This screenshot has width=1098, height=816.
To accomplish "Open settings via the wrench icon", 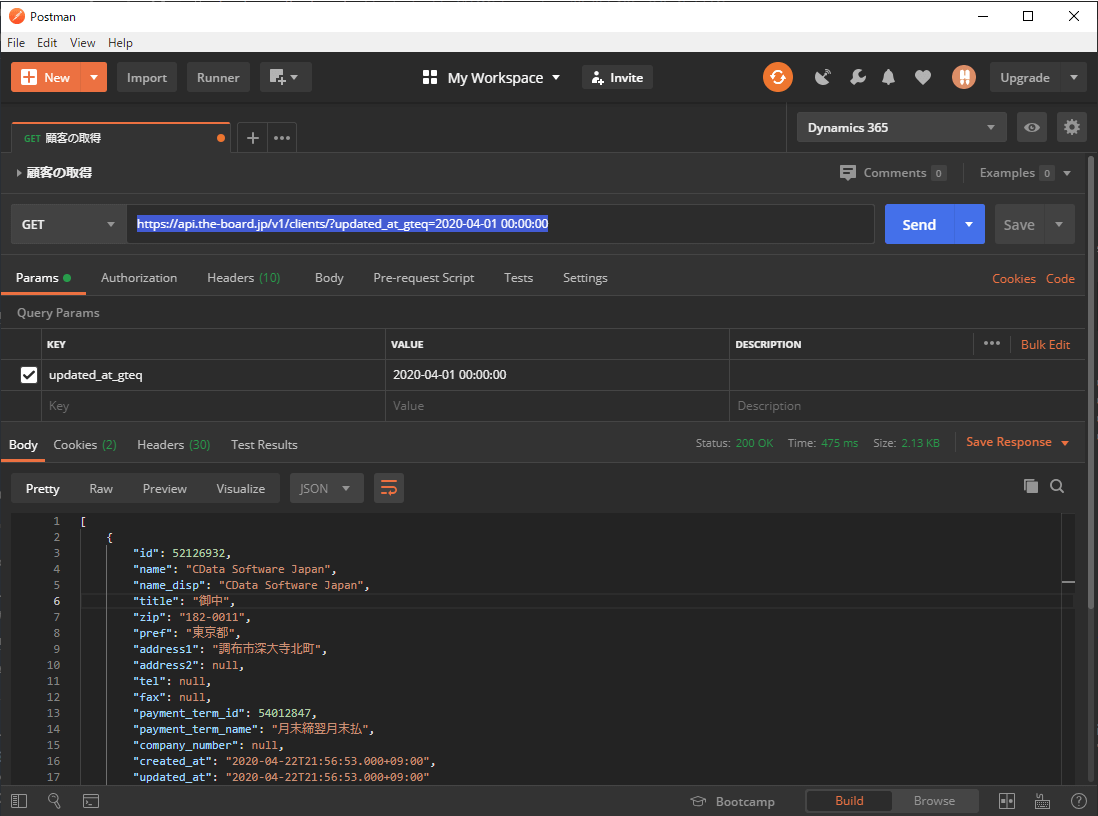I will coord(857,77).
